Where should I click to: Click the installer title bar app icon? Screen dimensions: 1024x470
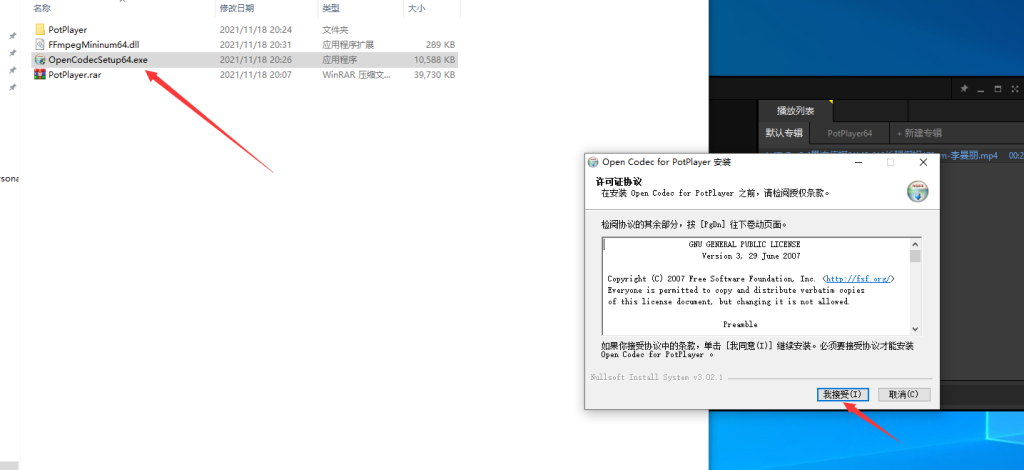click(593, 162)
